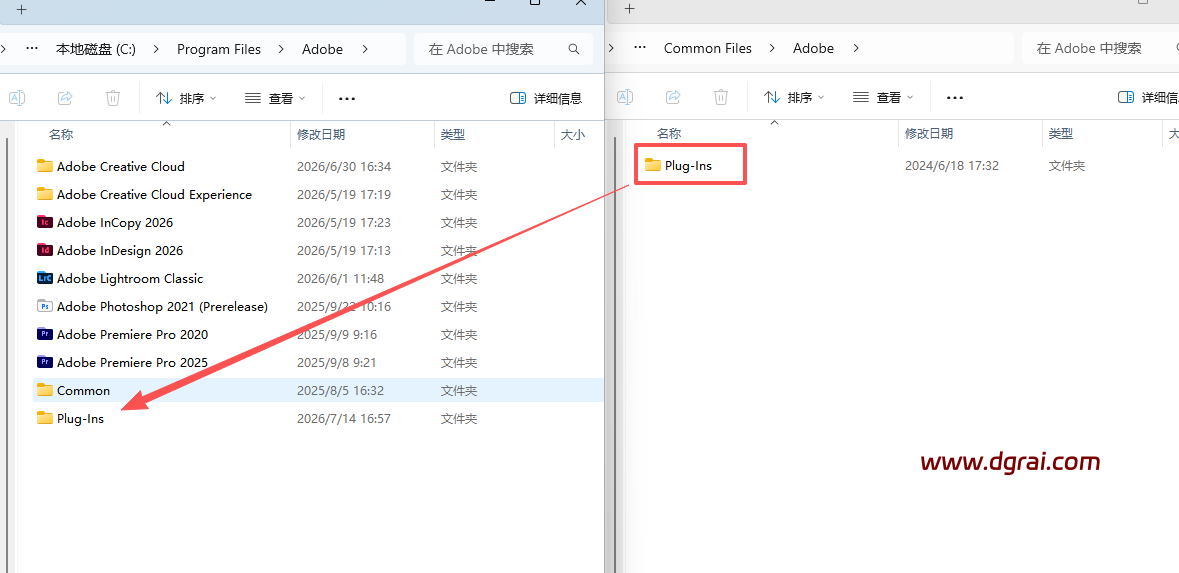The width and height of the screenshot is (1179, 573).
Task: Select the Adobe Lightroom Classic icon
Action: click(45, 278)
